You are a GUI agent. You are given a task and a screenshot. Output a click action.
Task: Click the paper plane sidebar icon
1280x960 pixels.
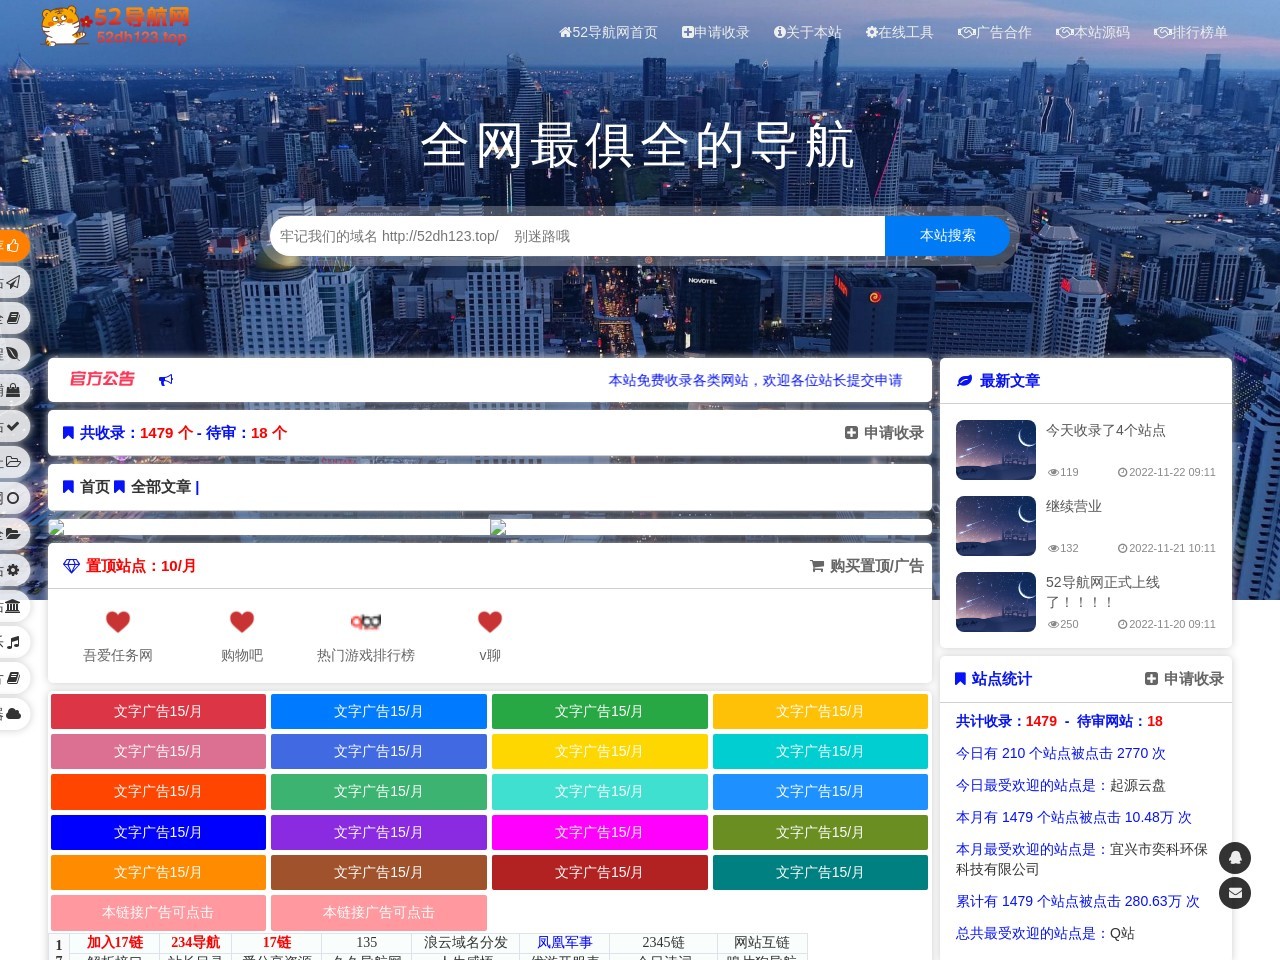[x=13, y=282]
